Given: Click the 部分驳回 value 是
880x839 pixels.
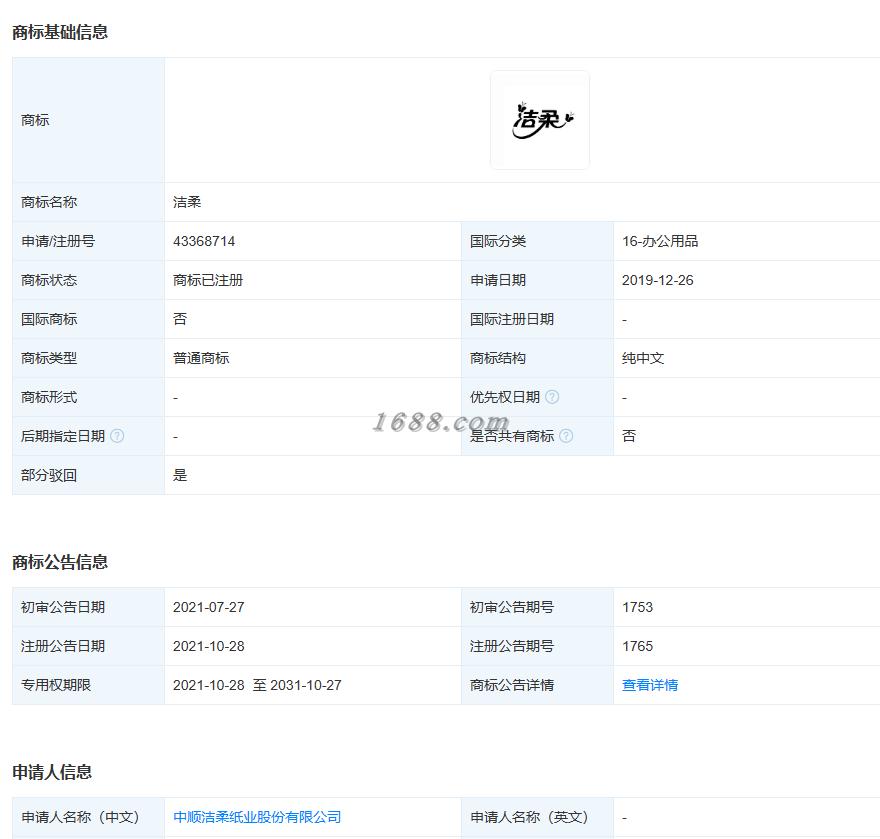Looking at the screenshot, I should [x=180, y=475].
